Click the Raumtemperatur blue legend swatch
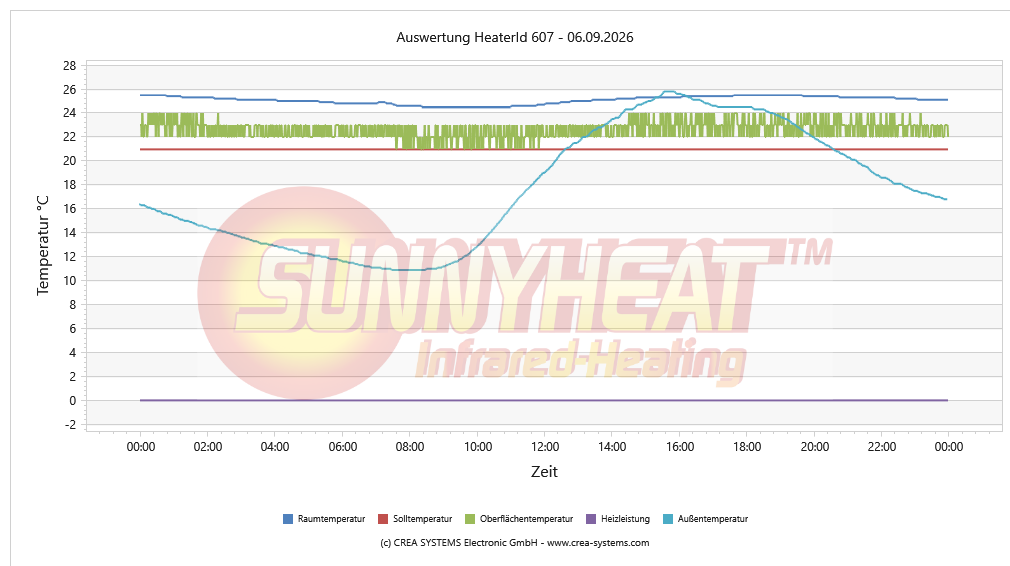Viewport: 1010px width, 566px height. (x=288, y=519)
